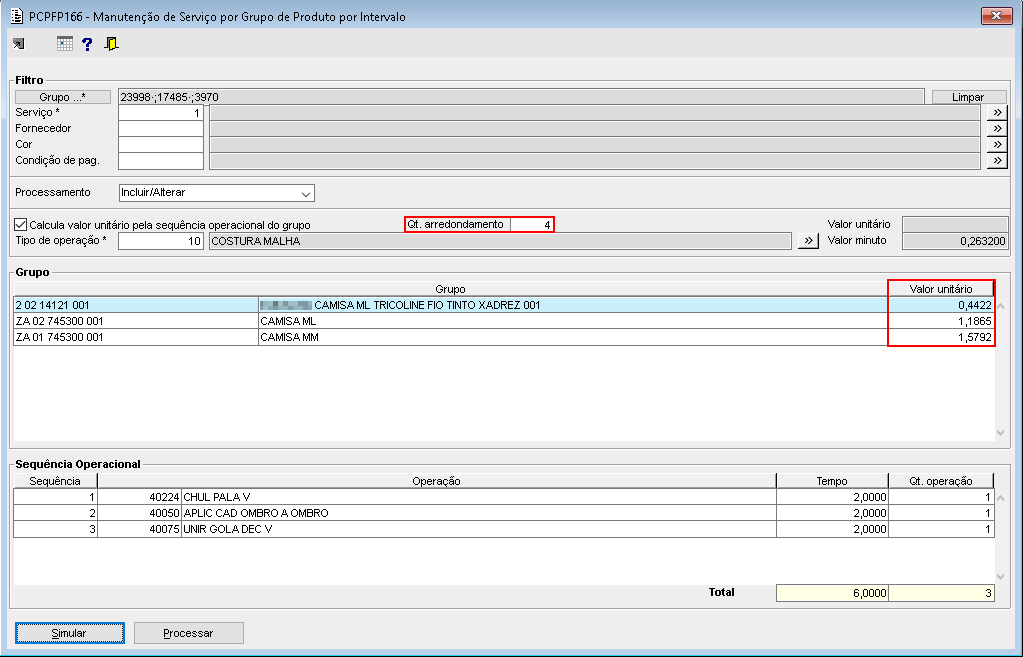The width and height of the screenshot is (1023, 657).
Task: Click unit value 1,1865
Action: point(941,321)
